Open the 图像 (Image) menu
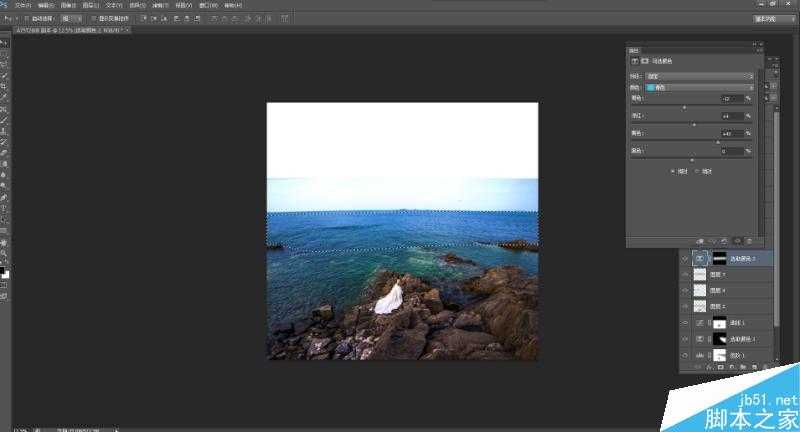The height and width of the screenshot is (432, 800). tap(68, 5)
